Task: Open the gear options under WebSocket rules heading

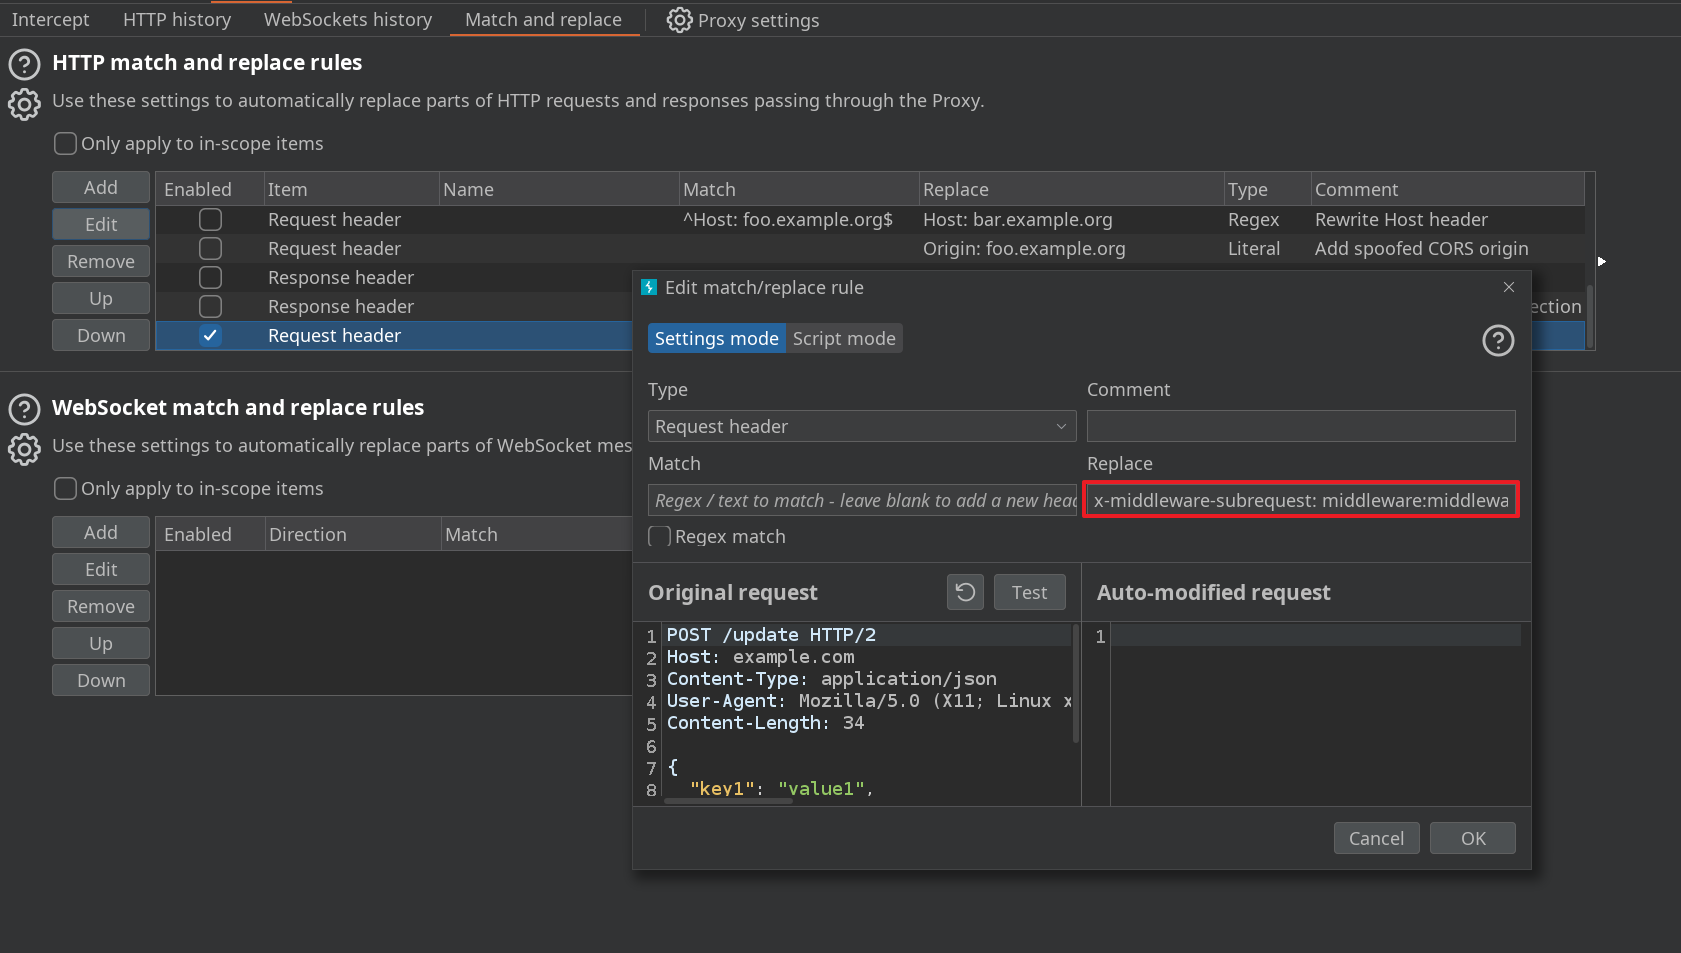Action: tap(24, 449)
